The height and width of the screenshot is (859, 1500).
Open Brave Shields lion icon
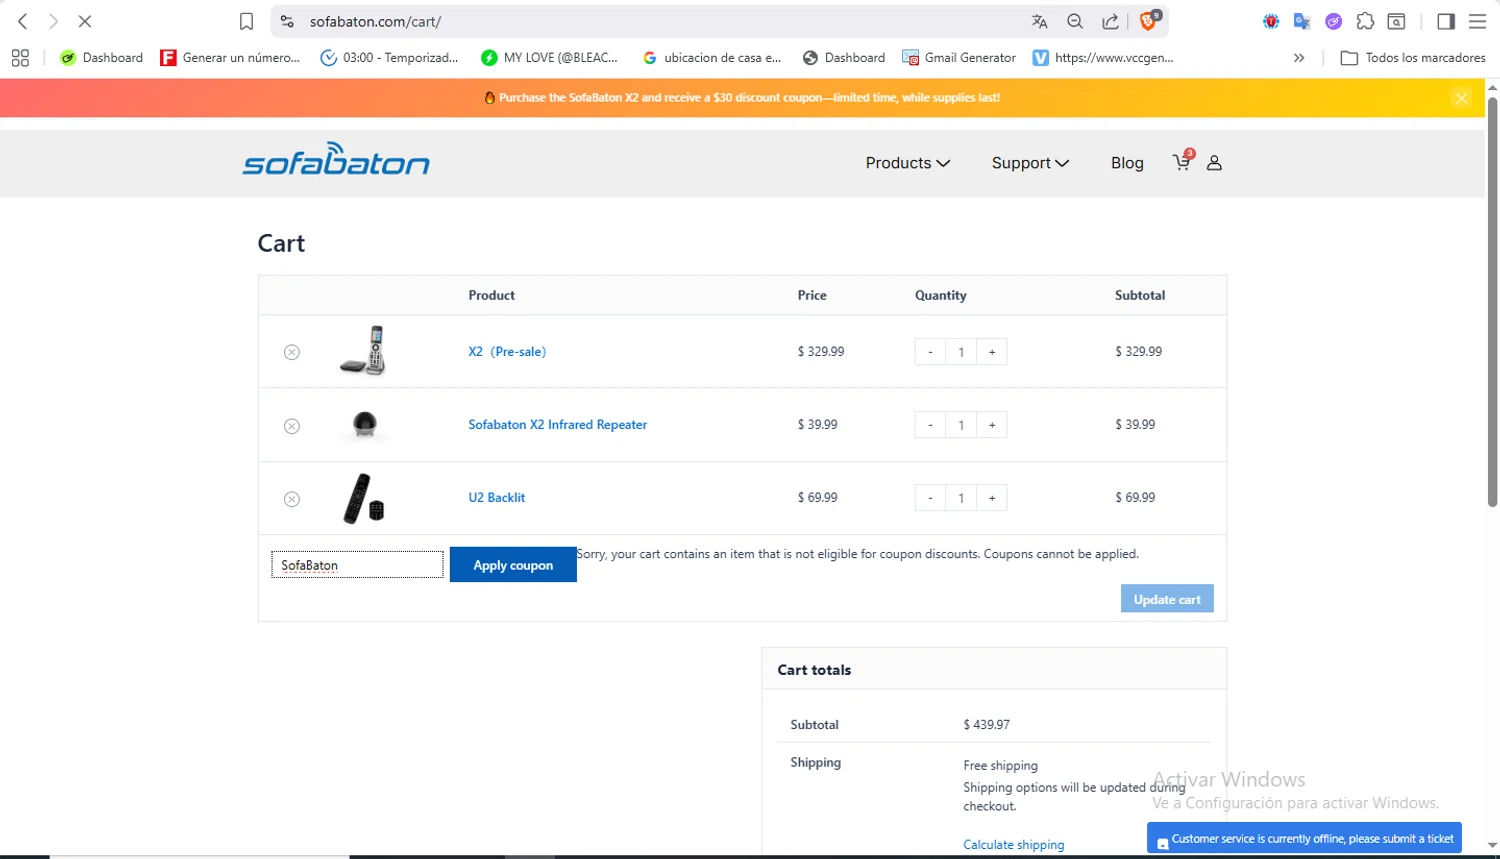[1148, 21]
